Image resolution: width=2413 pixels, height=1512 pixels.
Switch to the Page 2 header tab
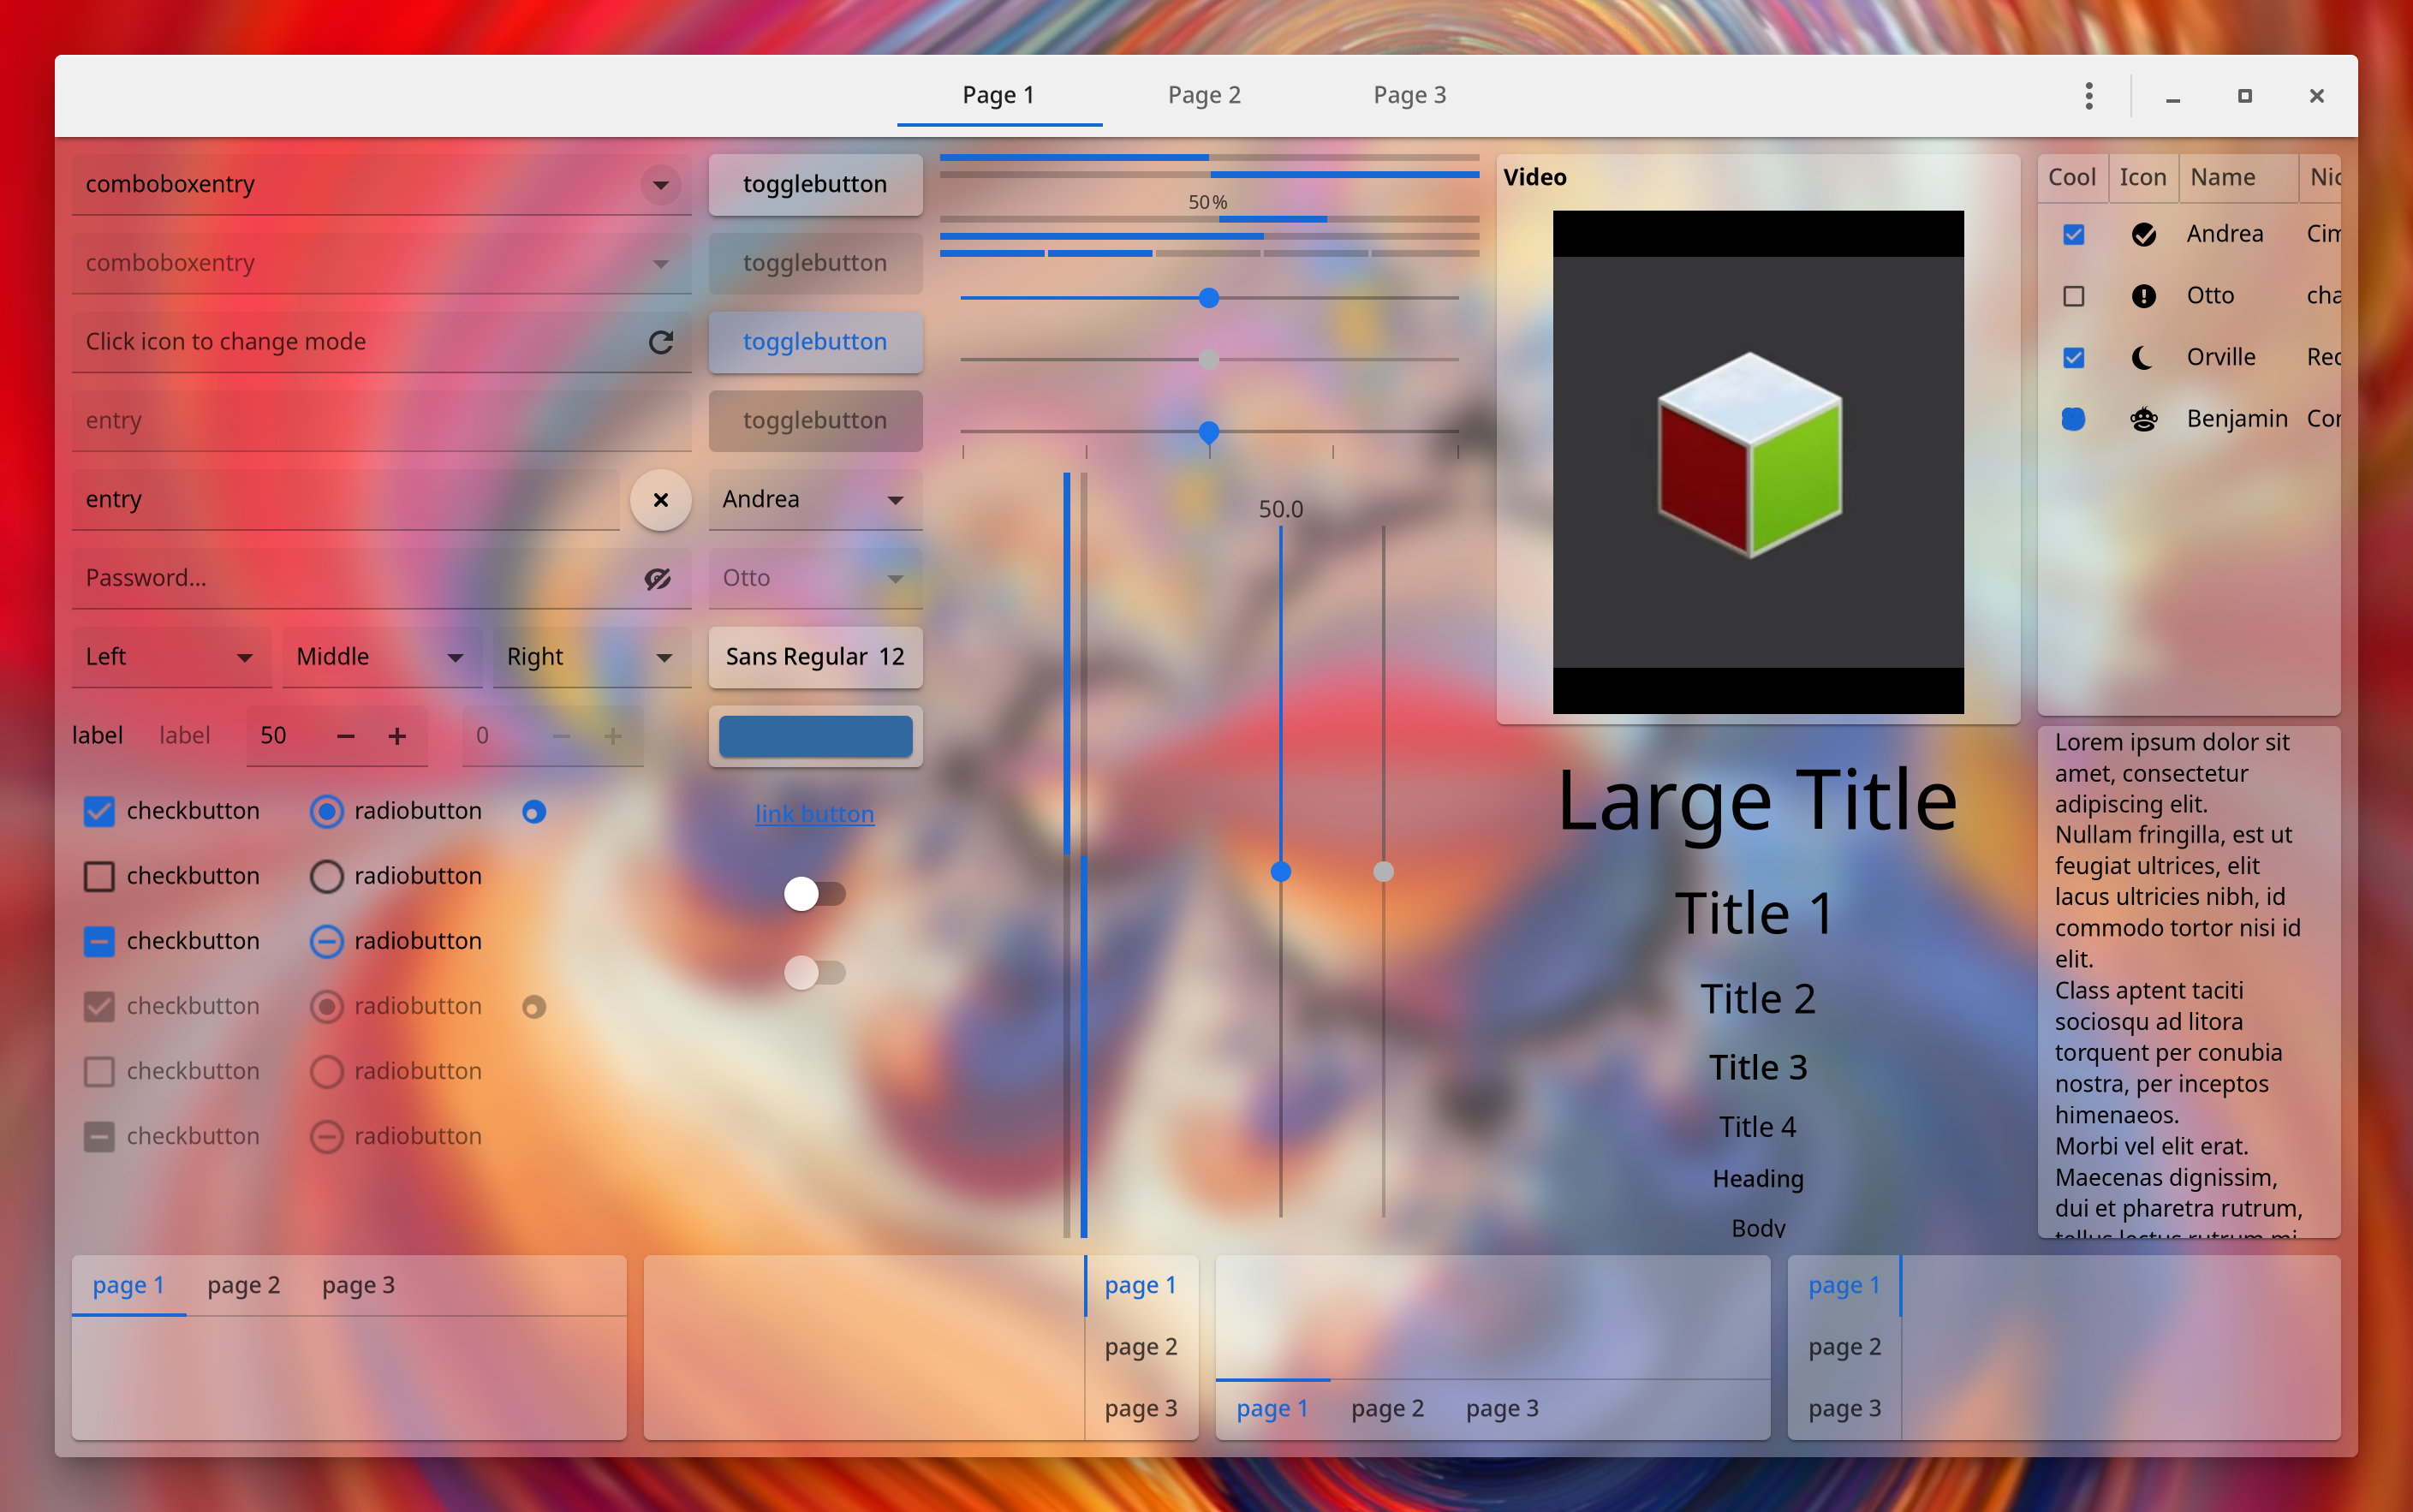[1204, 96]
